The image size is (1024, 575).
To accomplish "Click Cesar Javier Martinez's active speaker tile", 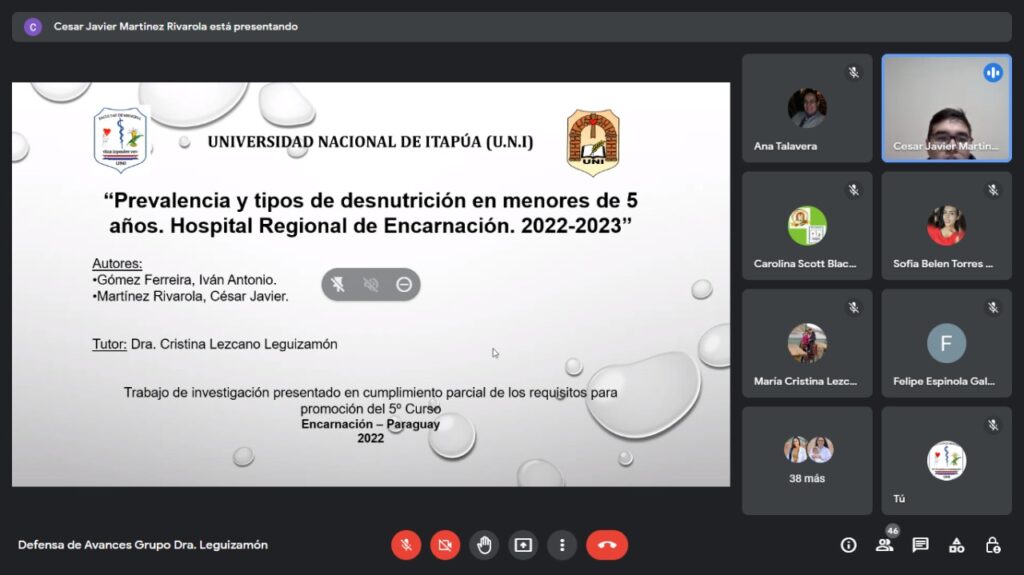I will (x=946, y=108).
